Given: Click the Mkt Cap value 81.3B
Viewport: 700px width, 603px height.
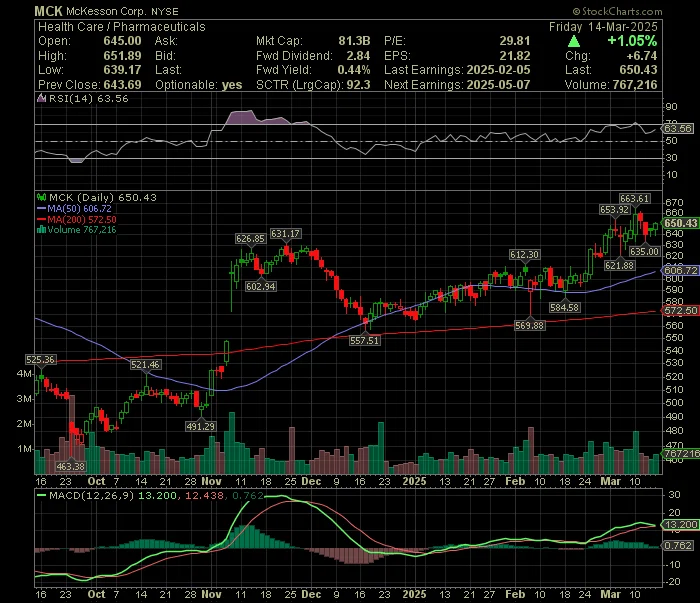Looking at the screenshot, I should pos(354,41).
